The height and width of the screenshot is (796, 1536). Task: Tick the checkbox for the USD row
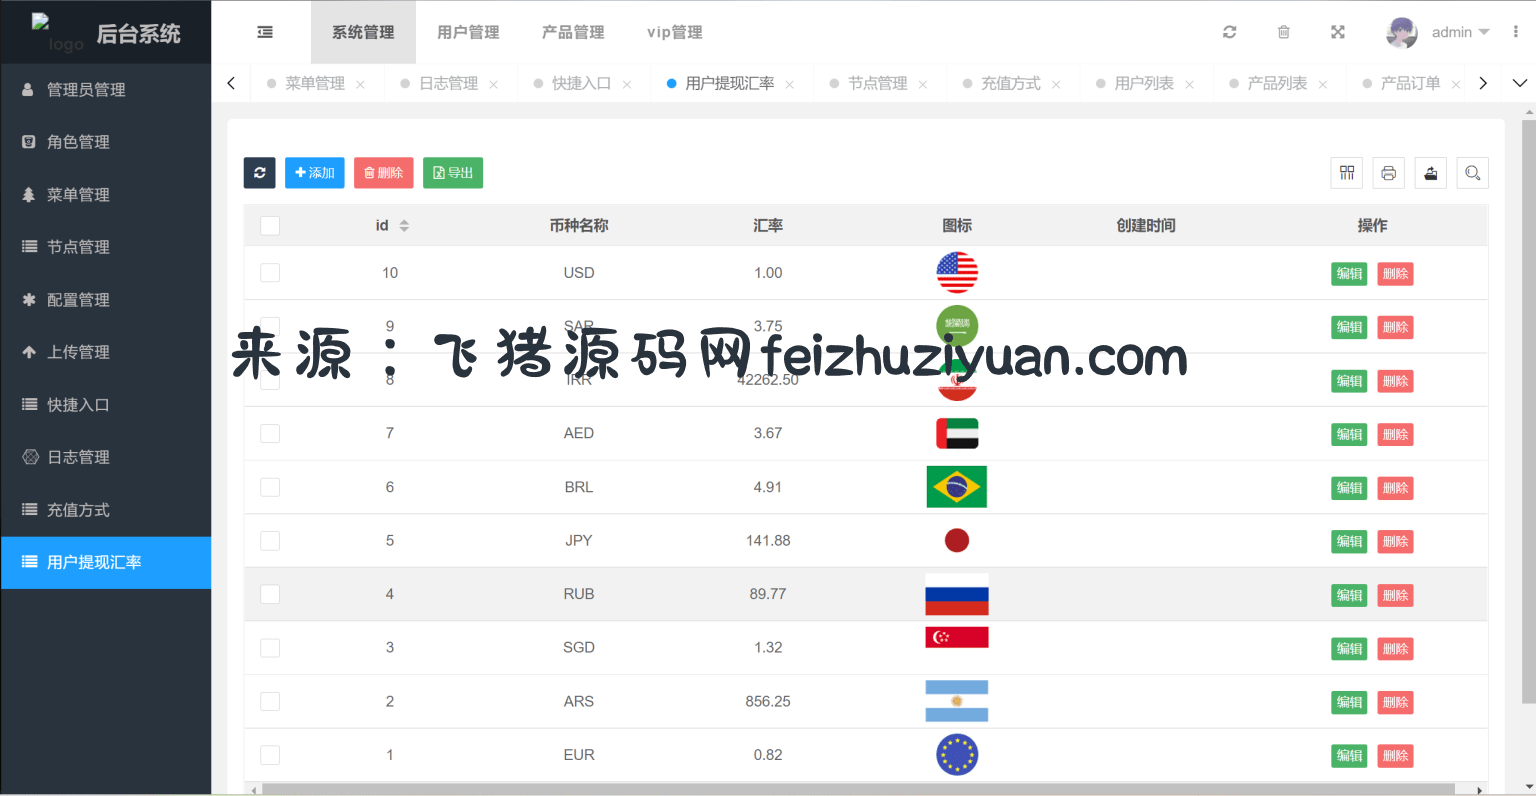(270, 273)
